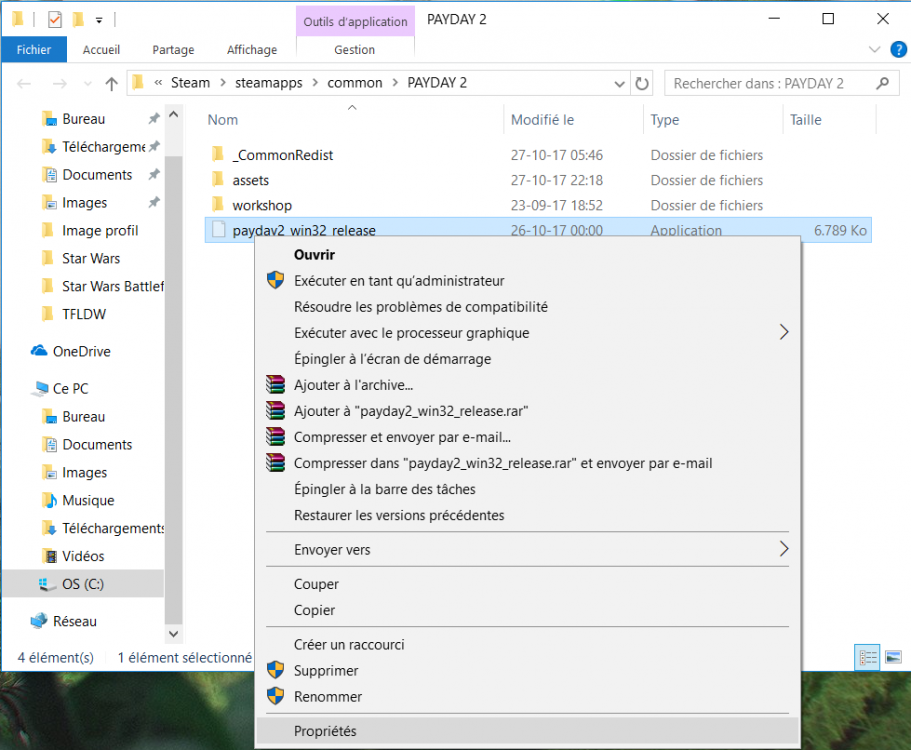Click the refresh icon beside address bar
The height and width of the screenshot is (750, 911).
(x=642, y=83)
